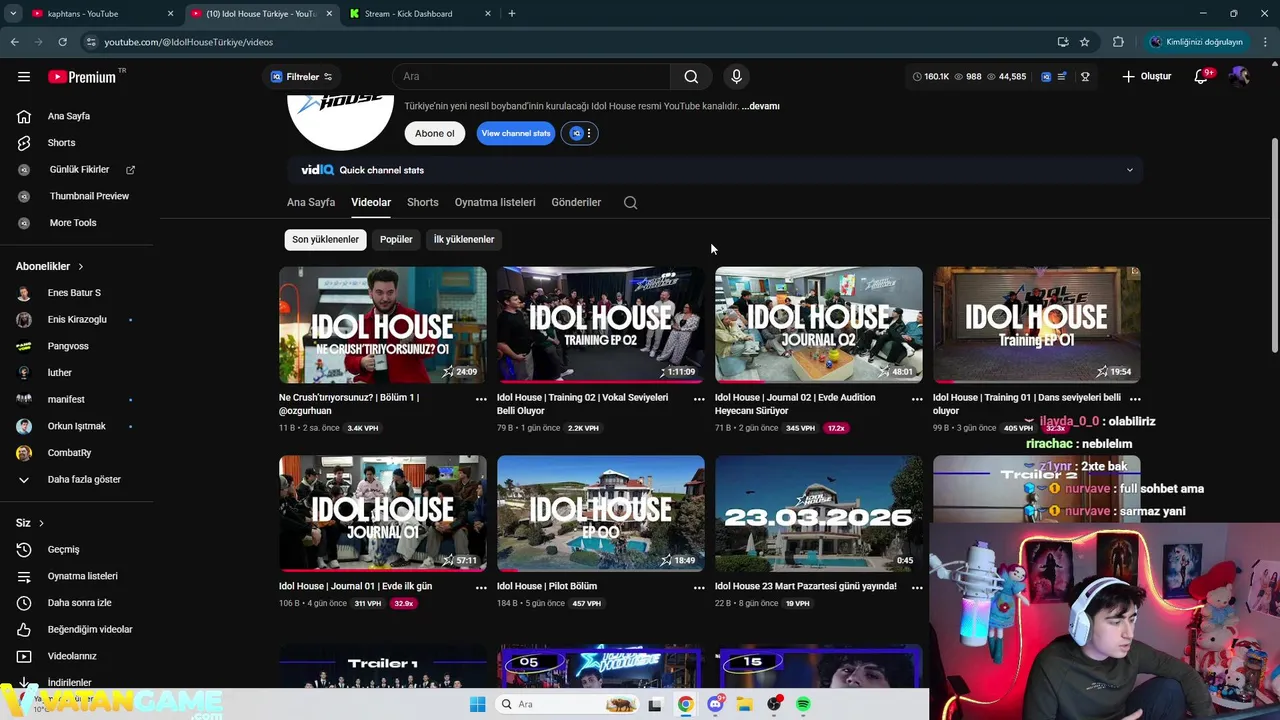Click the View channel stats button
The width and height of the screenshot is (1280, 720).
(x=516, y=133)
